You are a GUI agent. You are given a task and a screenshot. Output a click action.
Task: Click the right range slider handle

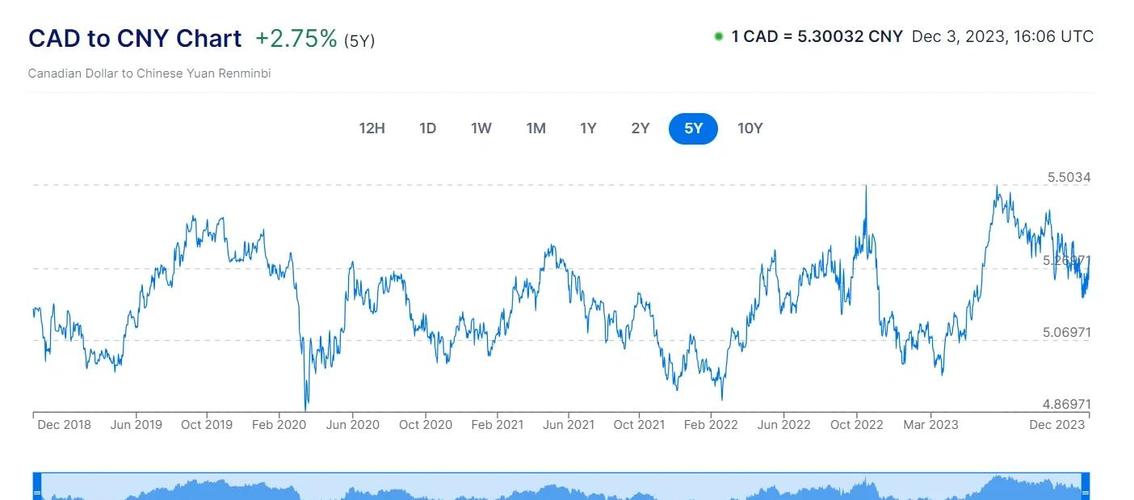click(x=1087, y=491)
